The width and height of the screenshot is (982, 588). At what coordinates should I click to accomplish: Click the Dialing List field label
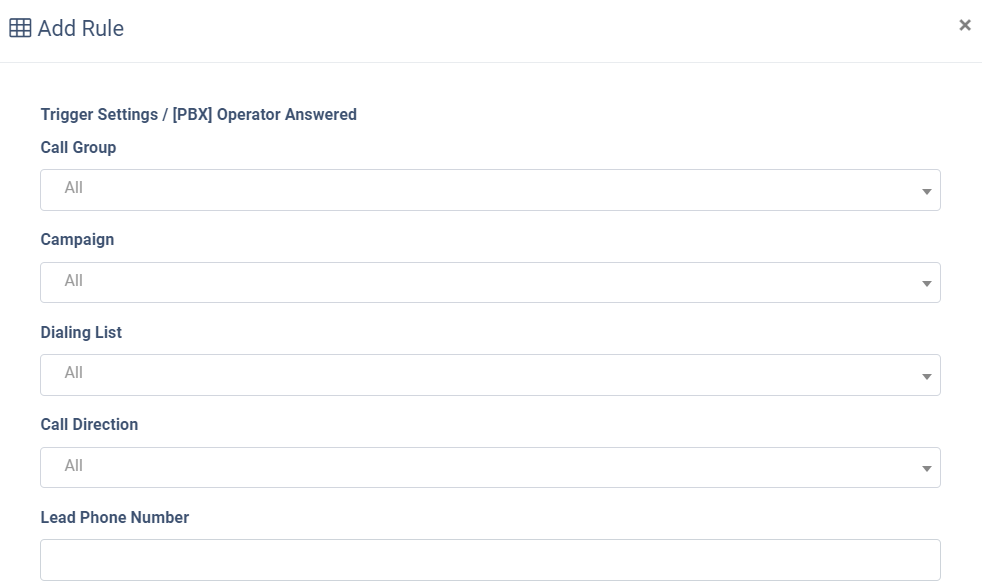click(x=81, y=333)
